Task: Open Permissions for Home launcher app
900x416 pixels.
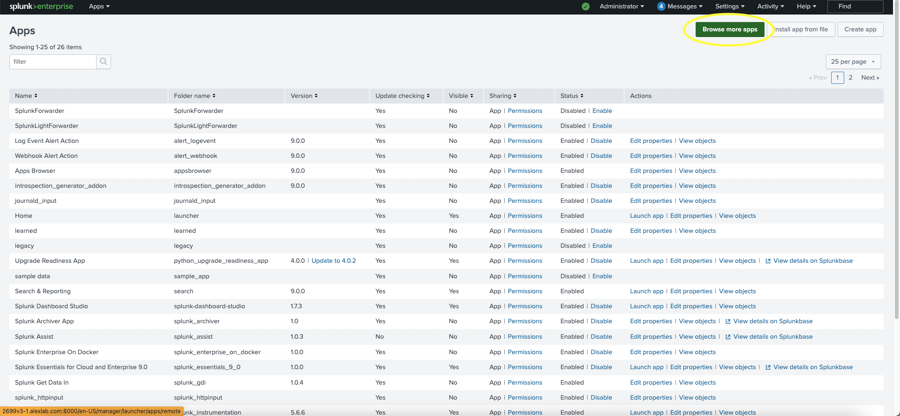Action: (x=525, y=216)
